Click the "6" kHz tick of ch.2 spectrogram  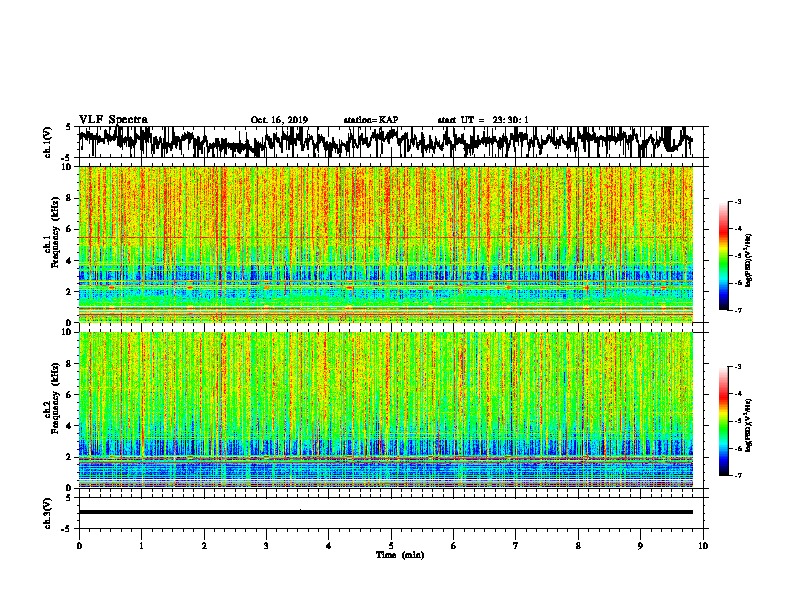(70, 394)
